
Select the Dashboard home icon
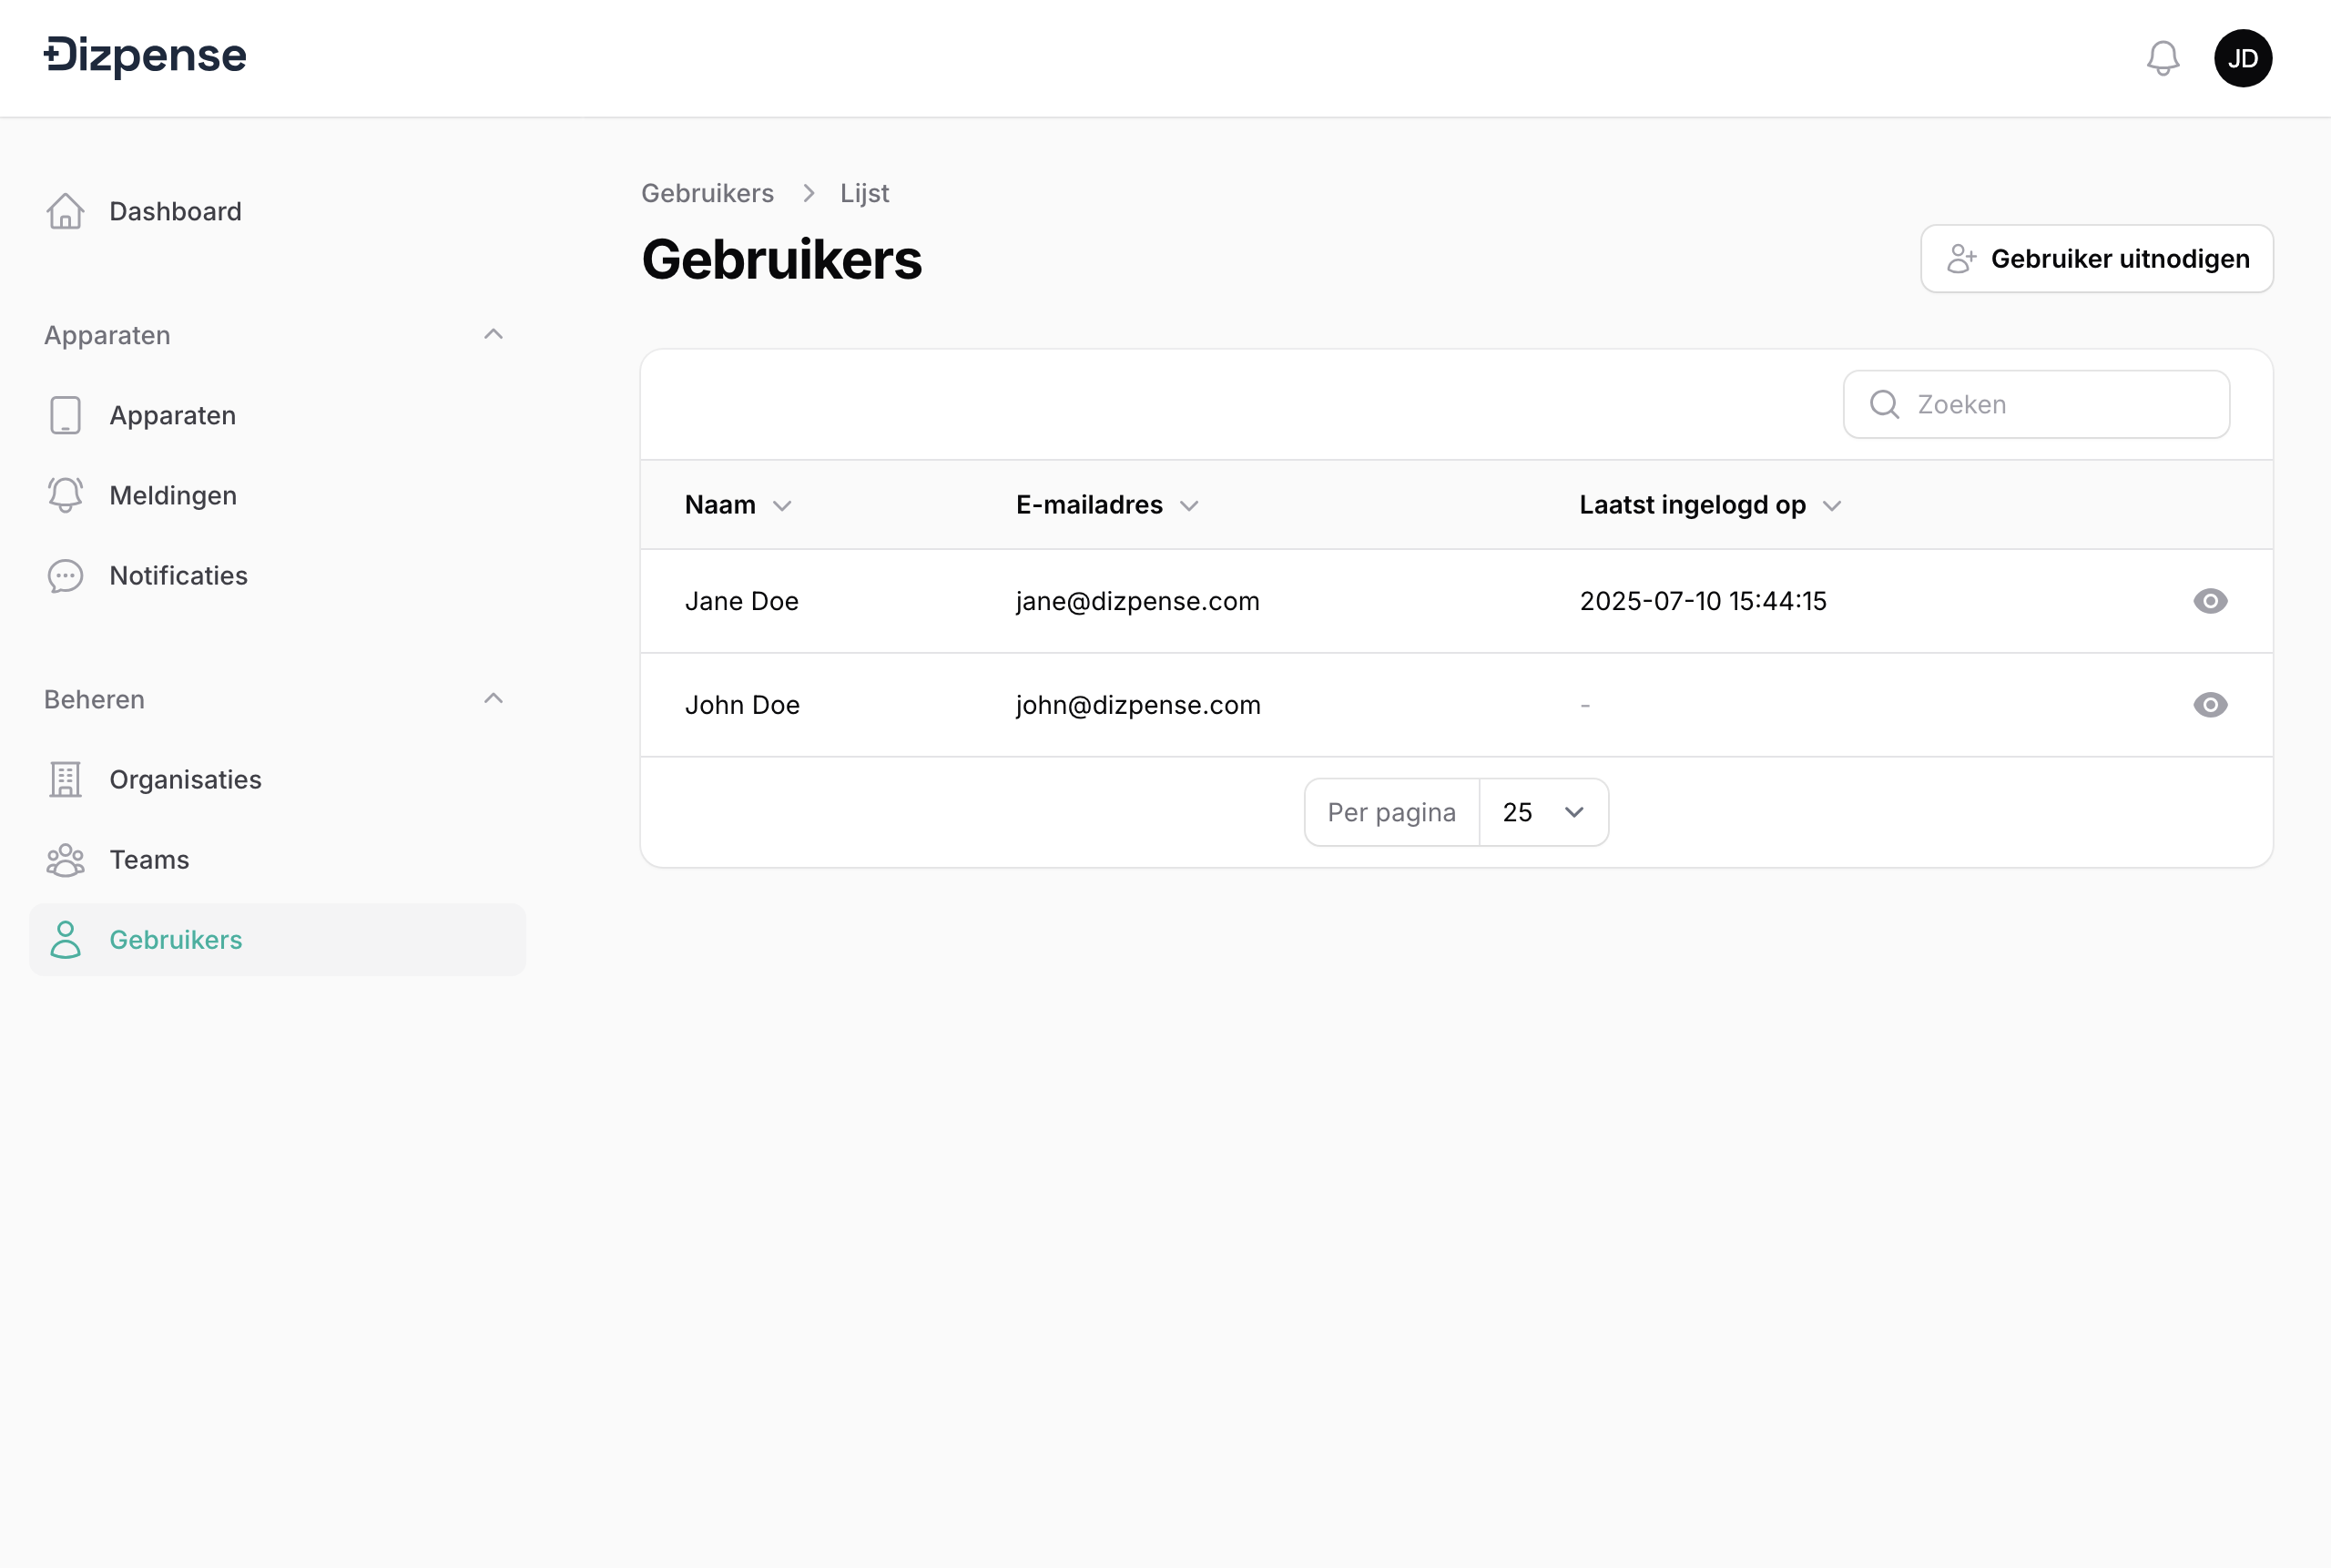coord(65,211)
